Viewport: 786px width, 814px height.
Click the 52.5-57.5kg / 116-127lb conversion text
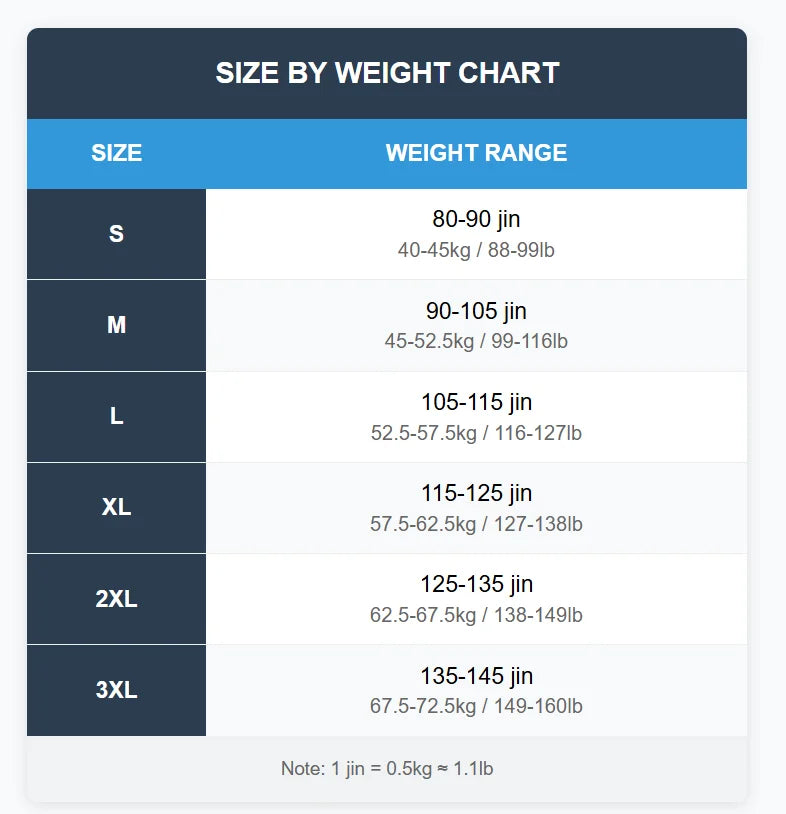pos(476,433)
